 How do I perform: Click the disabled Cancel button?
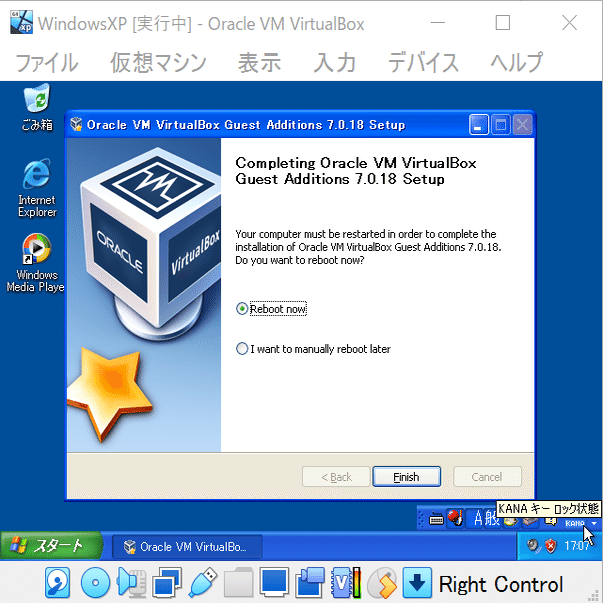coord(487,477)
